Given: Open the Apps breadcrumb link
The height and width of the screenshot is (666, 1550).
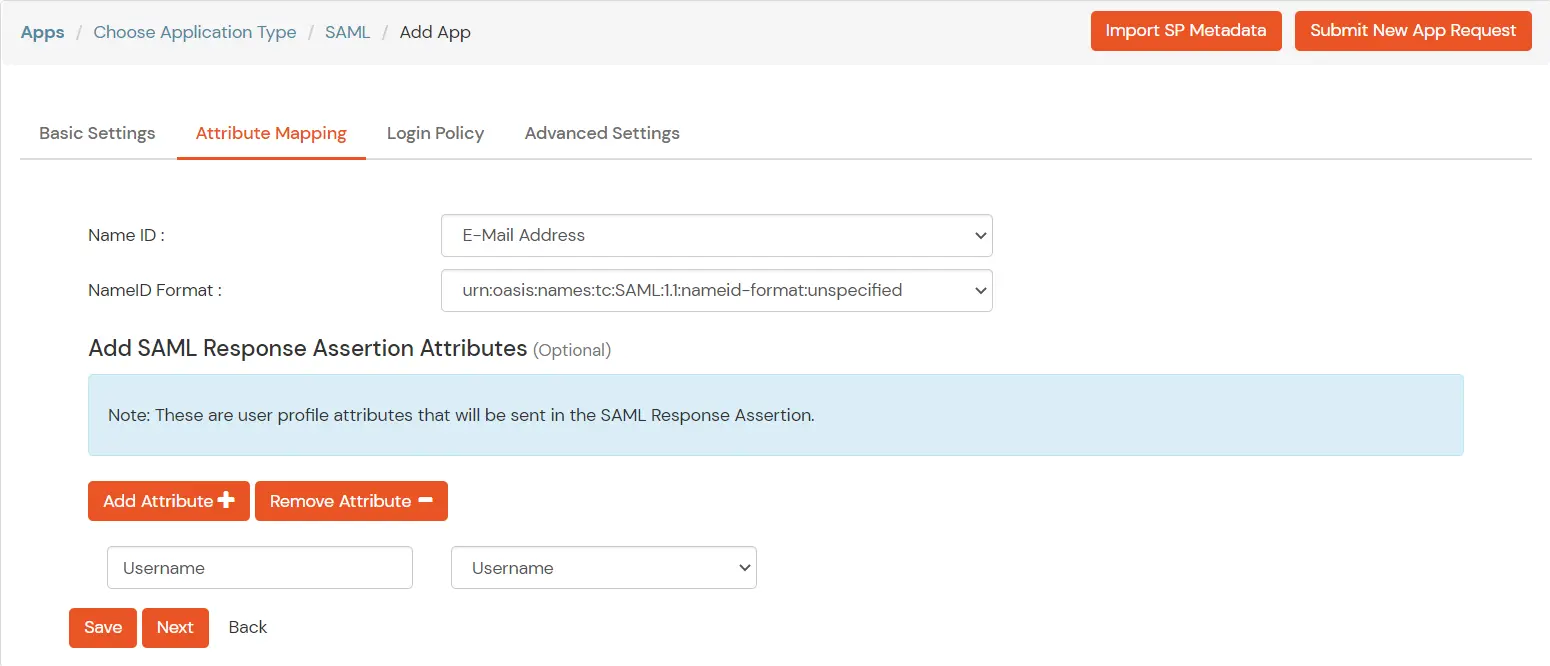Looking at the screenshot, I should (x=42, y=31).
